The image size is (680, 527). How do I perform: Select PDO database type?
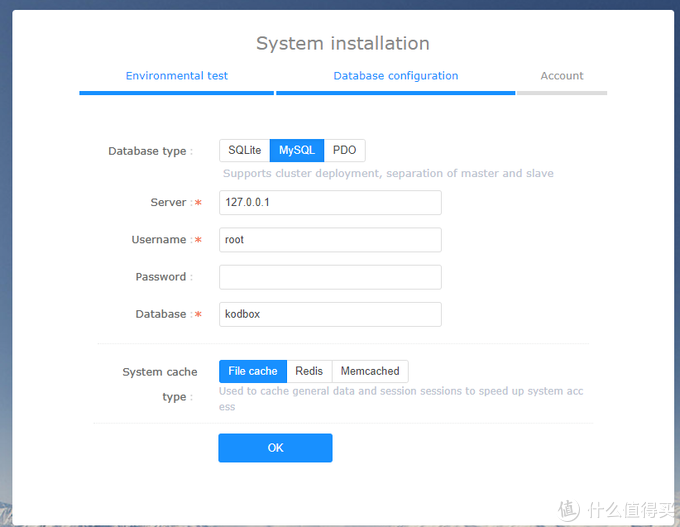tap(344, 151)
